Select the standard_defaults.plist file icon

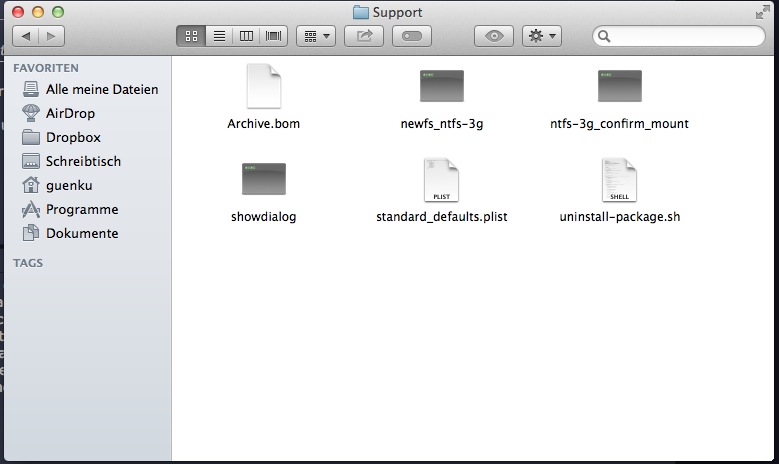[x=441, y=180]
